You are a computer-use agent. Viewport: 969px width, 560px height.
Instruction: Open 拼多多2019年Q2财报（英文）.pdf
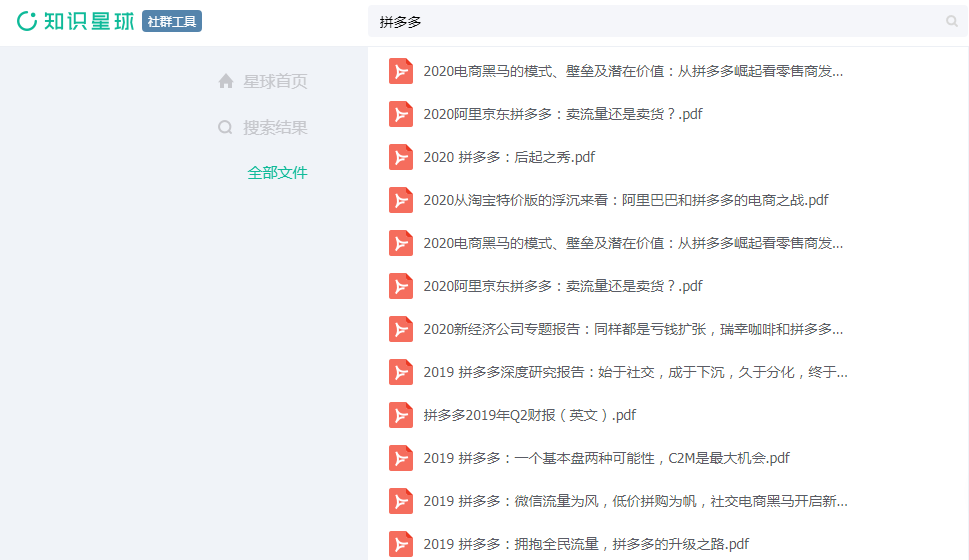coord(530,415)
